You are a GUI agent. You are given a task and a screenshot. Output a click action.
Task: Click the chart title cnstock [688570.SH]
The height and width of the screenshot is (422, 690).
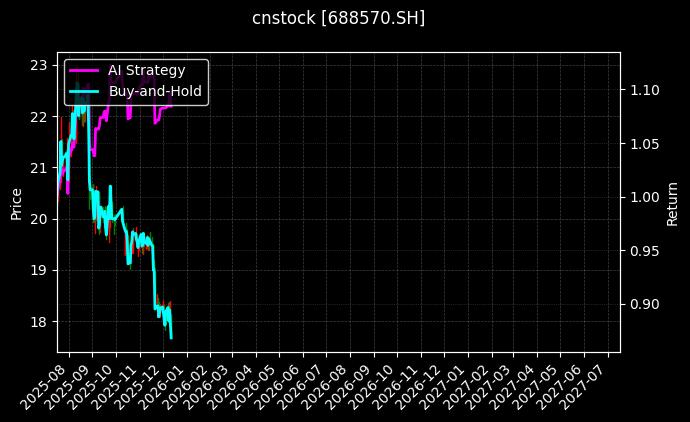338,18
